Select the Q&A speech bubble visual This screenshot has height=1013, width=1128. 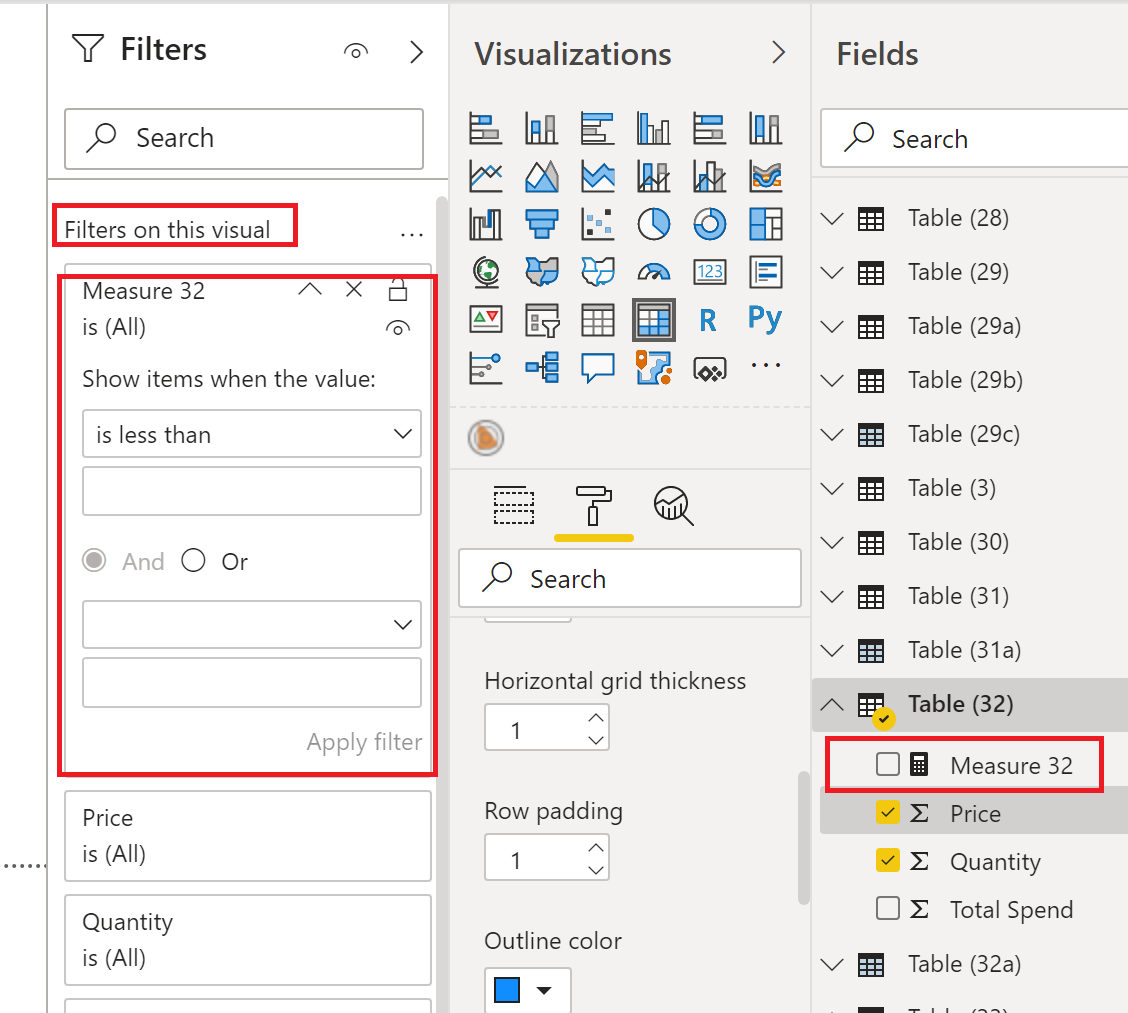pos(597,368)
